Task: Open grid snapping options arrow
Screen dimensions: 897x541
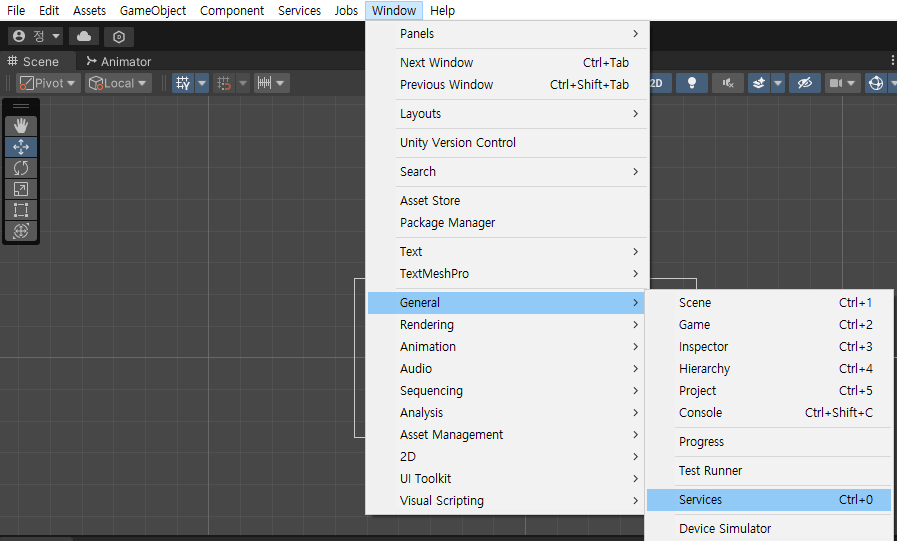Action: [x=202, y=83]
